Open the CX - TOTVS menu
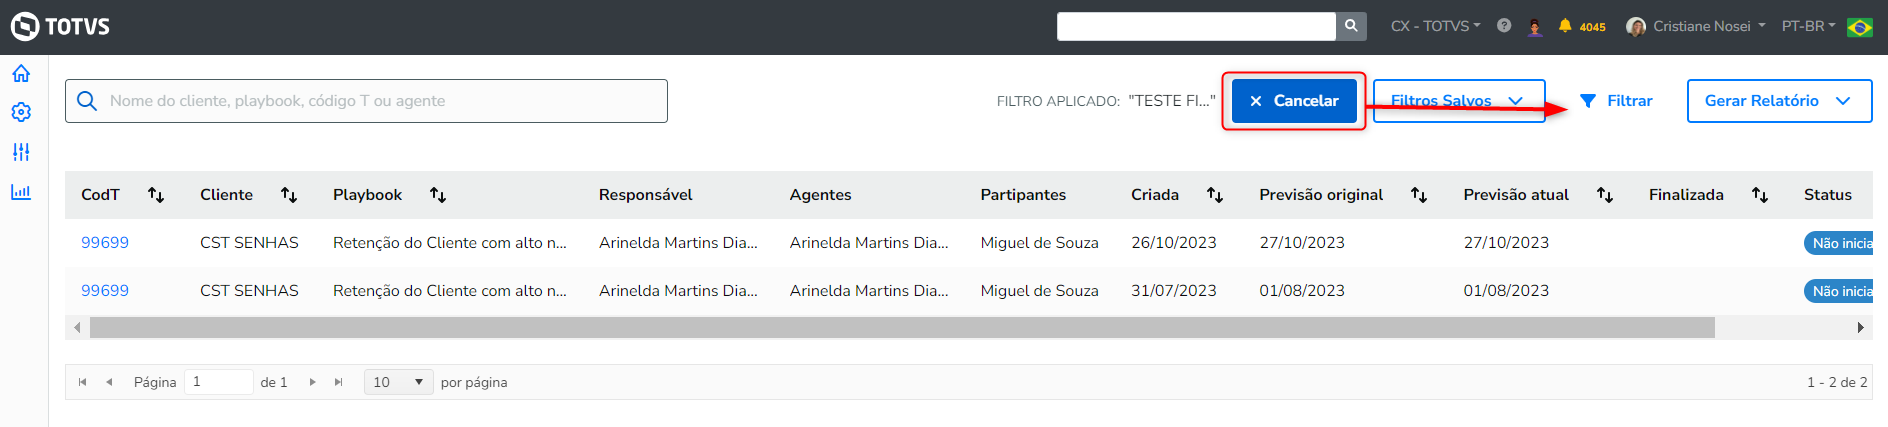 click(x=1435, y=26)
